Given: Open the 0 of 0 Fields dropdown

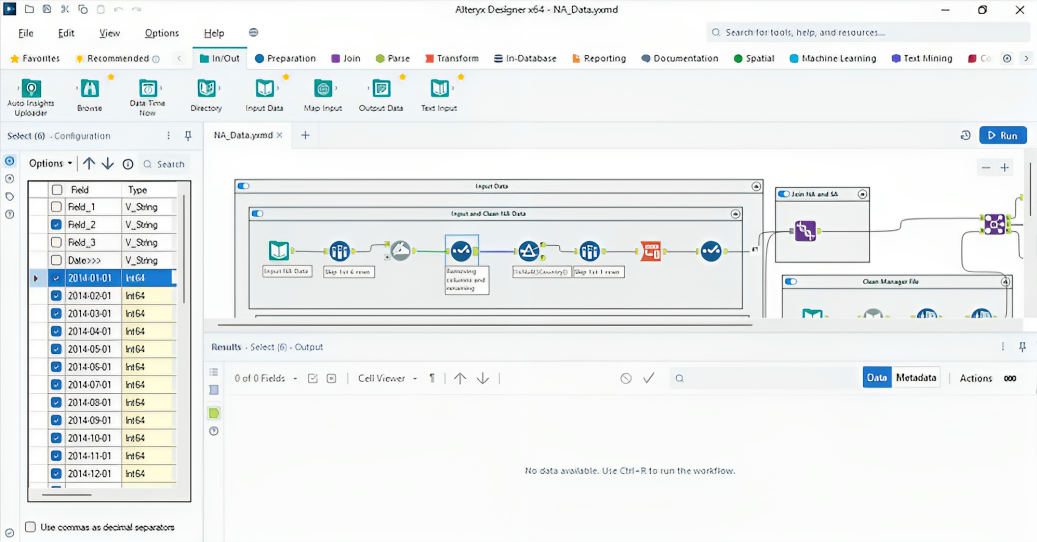Looking at the screenshot, I should point(266,378).
